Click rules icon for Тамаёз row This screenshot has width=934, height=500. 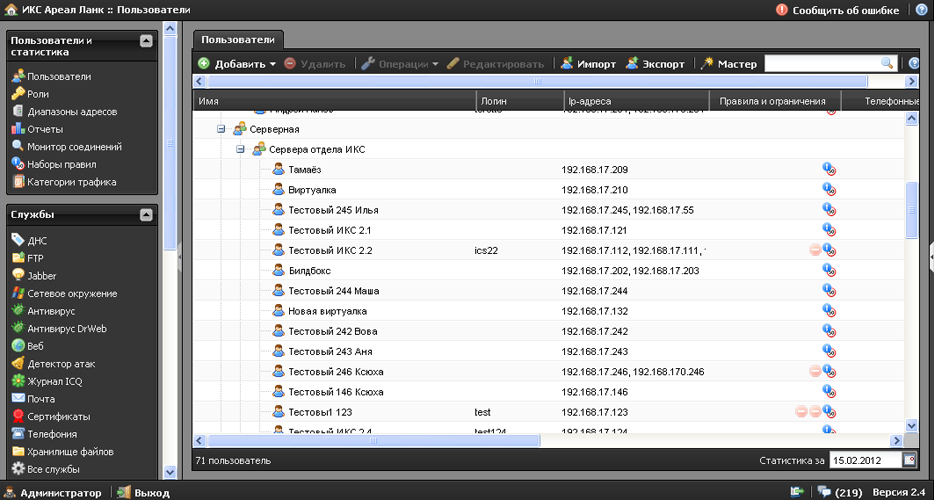(829, 170)
